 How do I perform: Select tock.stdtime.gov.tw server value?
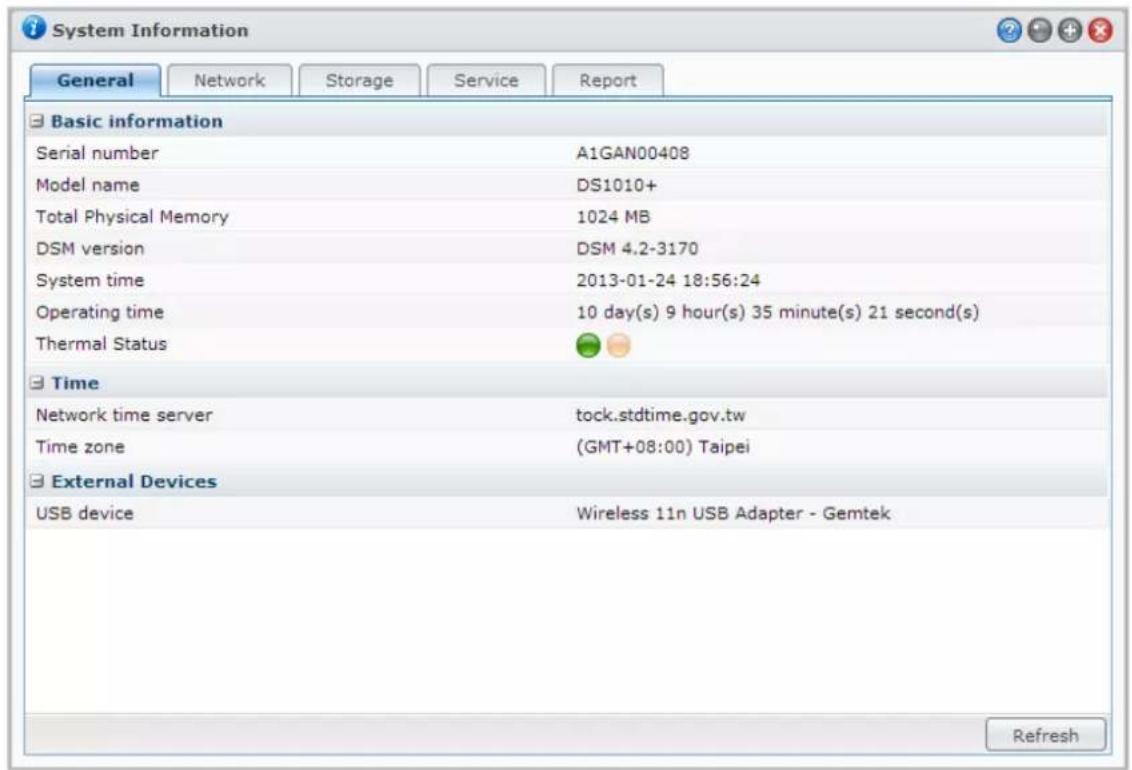tap(661, 415)
